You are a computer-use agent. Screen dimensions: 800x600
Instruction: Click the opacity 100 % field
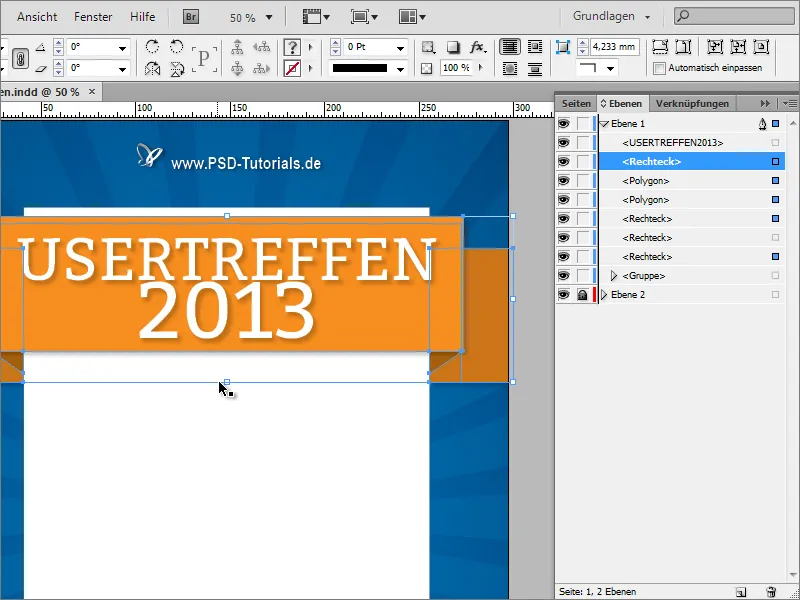pos(456,68)
